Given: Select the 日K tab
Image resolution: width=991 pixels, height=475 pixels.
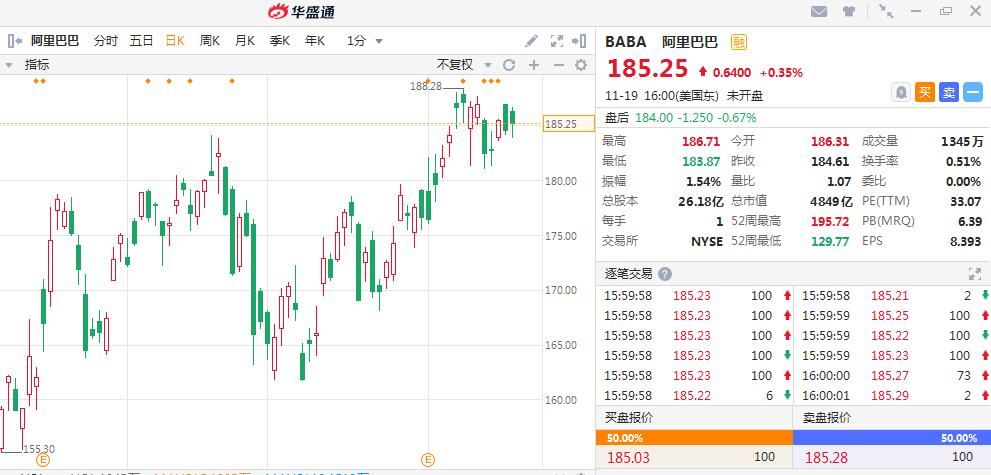Looking at the screenshot, I should pos(175,41).
